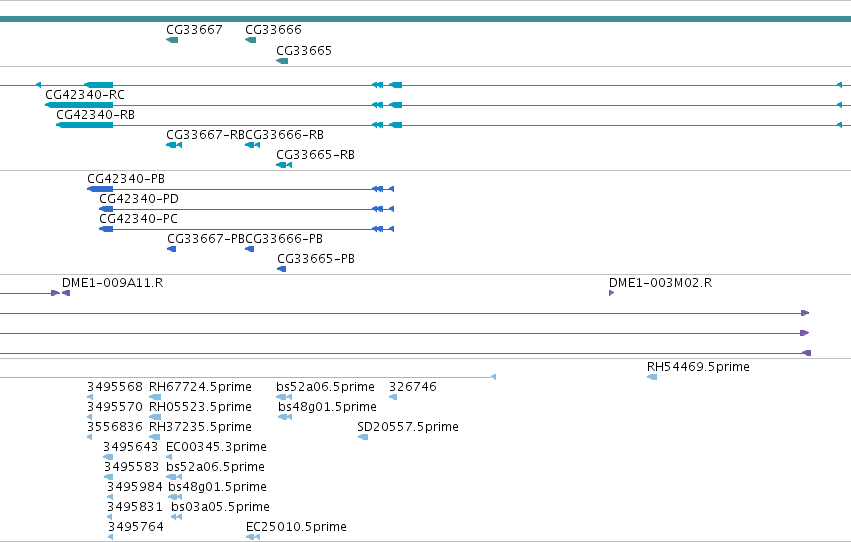851x542 pixels.
Task: Select the CG33666-PB protein label
Action: click(x=284, y=239)
